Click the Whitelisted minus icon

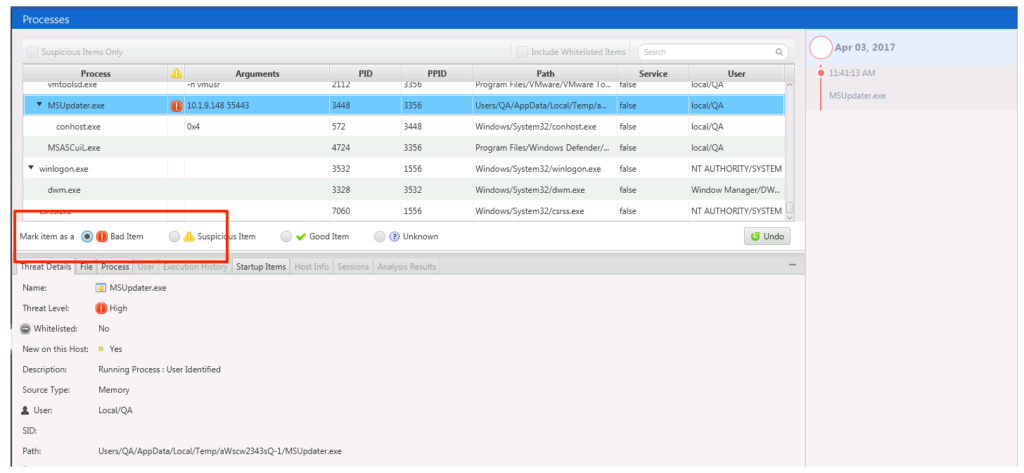26,329
